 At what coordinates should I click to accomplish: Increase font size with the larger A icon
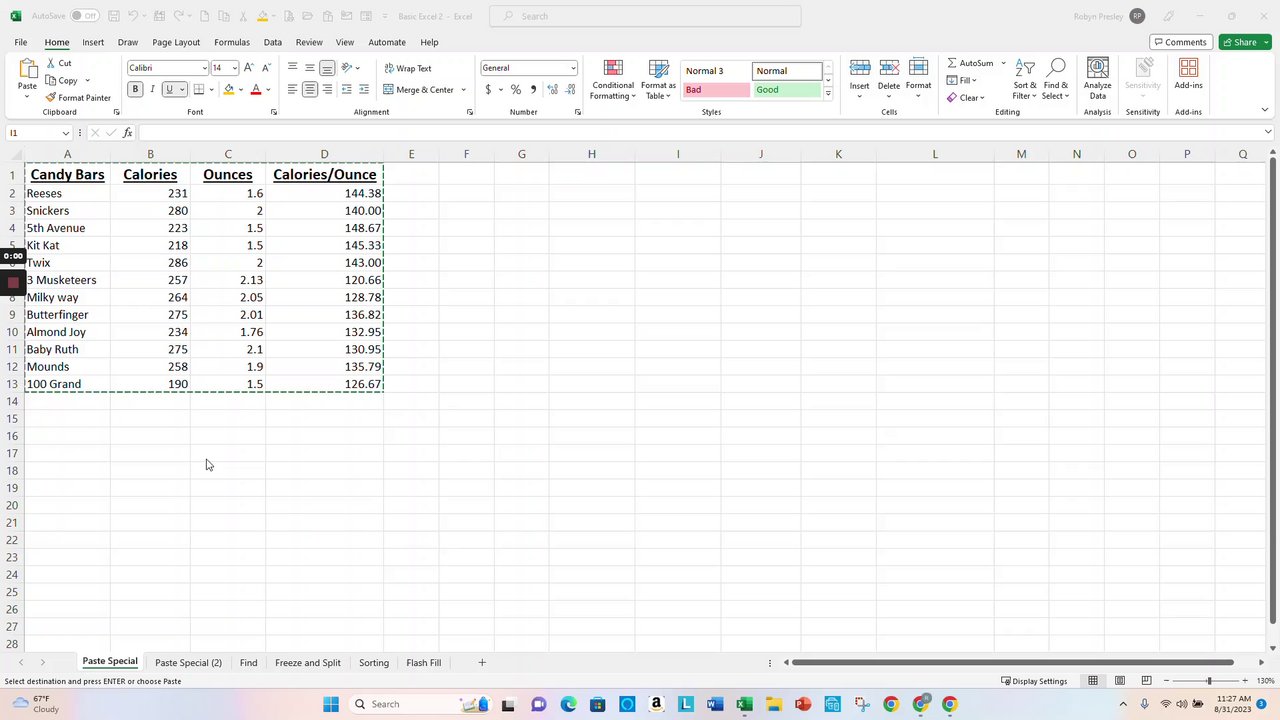(249, 68)
